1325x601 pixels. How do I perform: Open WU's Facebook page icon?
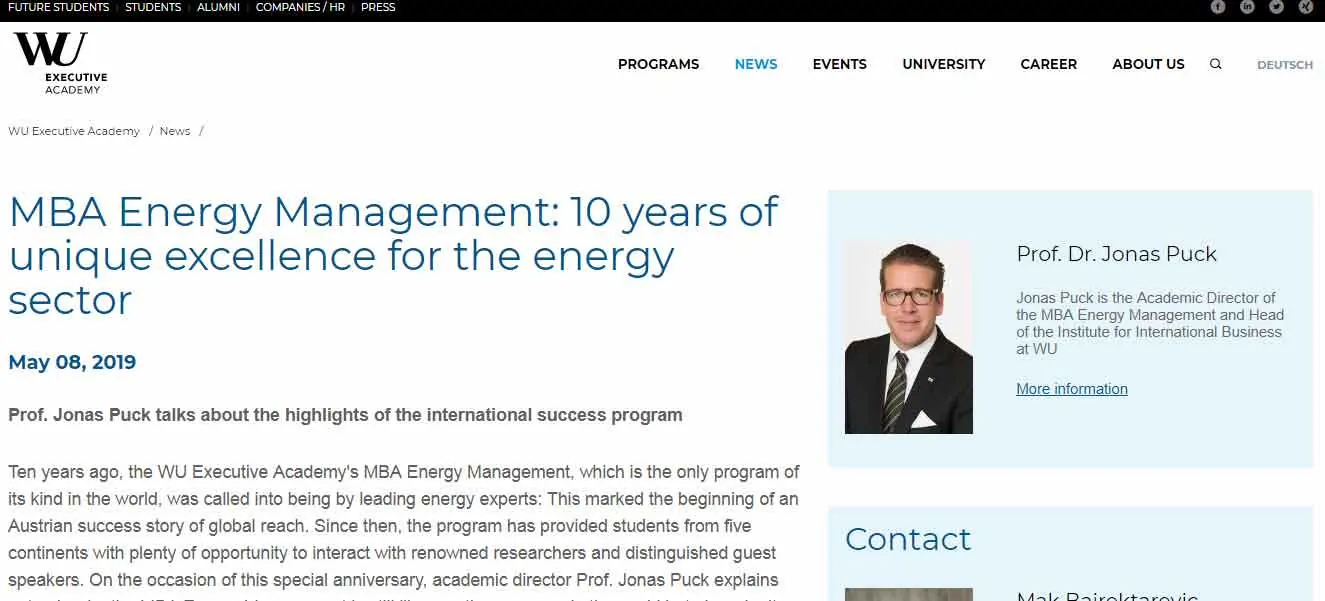(1218, 8)
